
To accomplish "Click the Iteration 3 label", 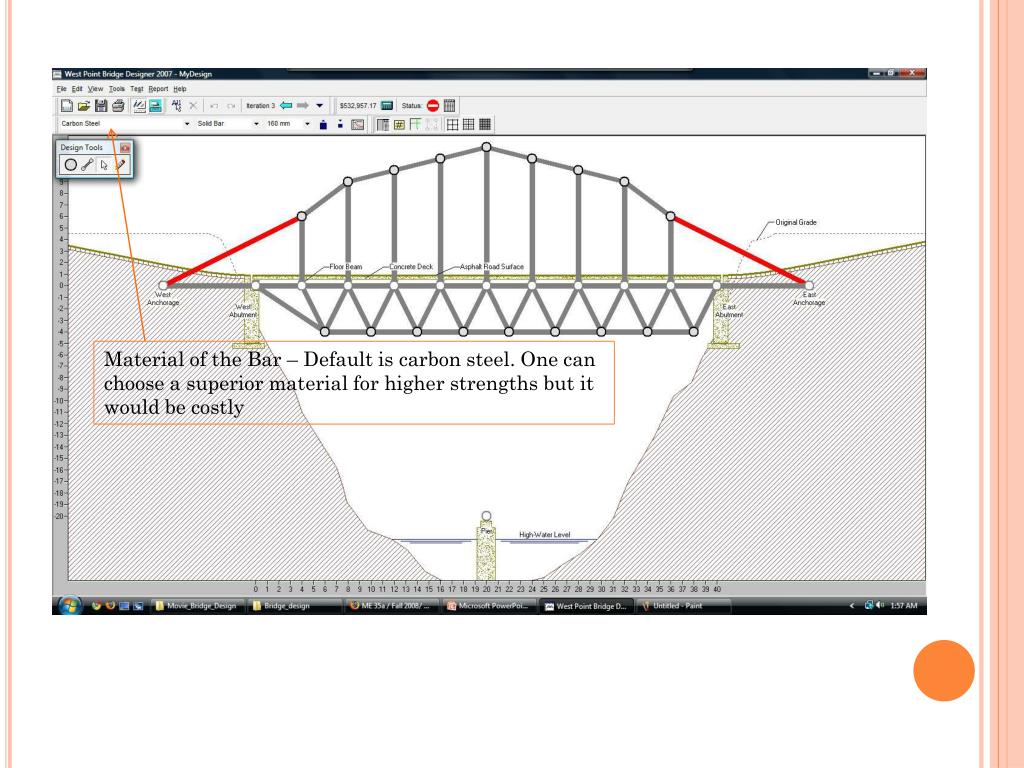I will pos(261,106).
